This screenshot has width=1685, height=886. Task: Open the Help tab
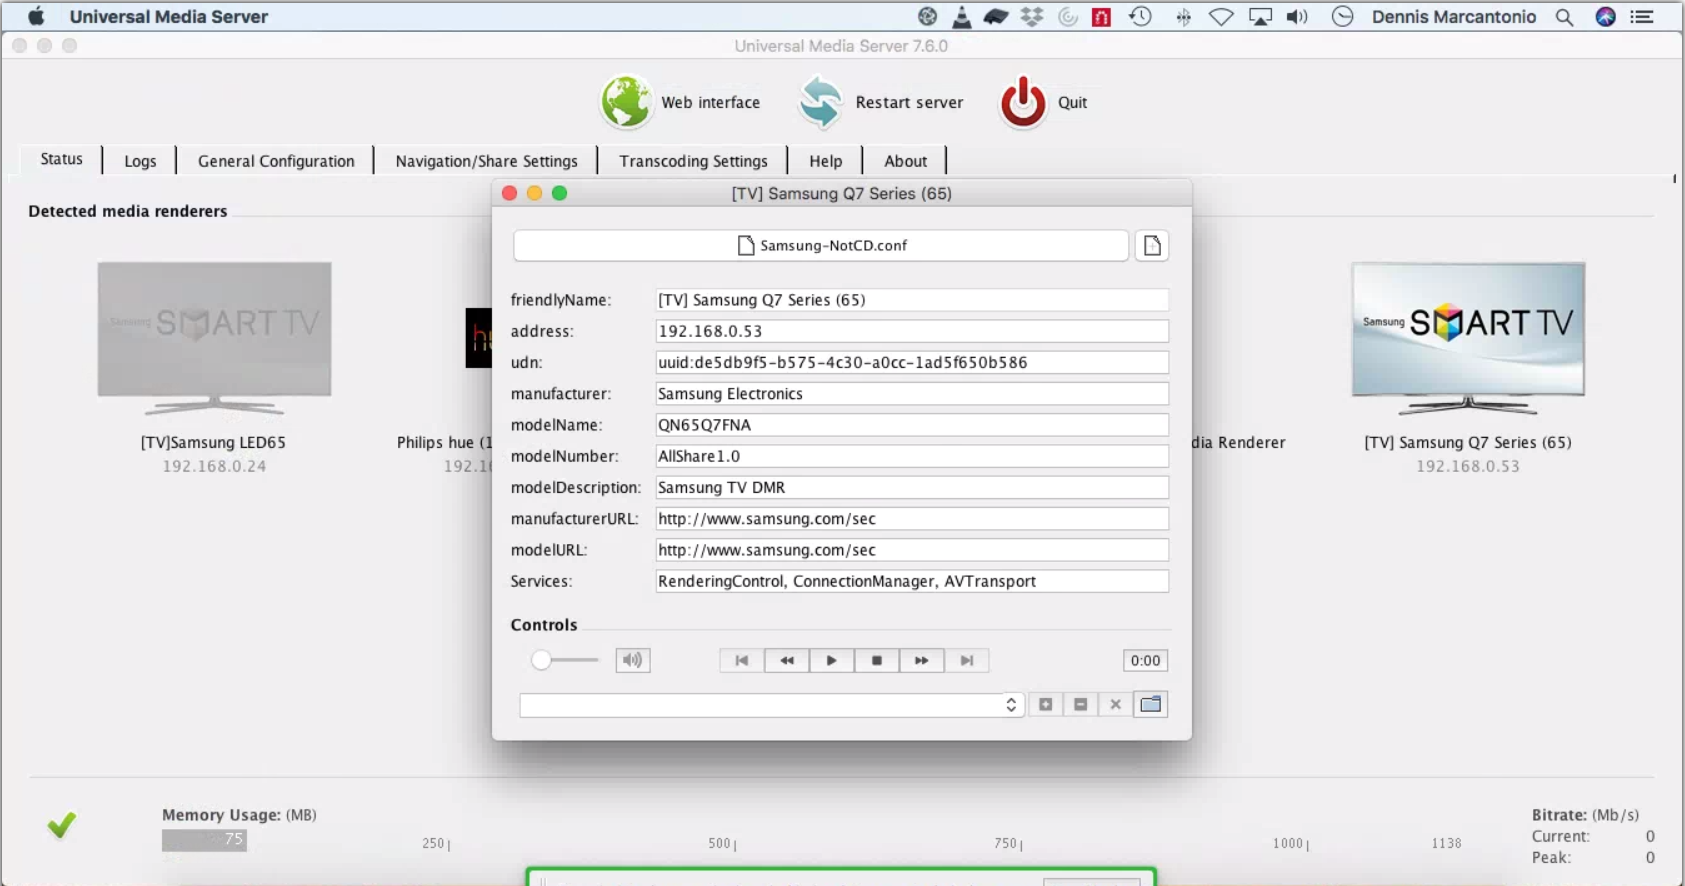826,161
